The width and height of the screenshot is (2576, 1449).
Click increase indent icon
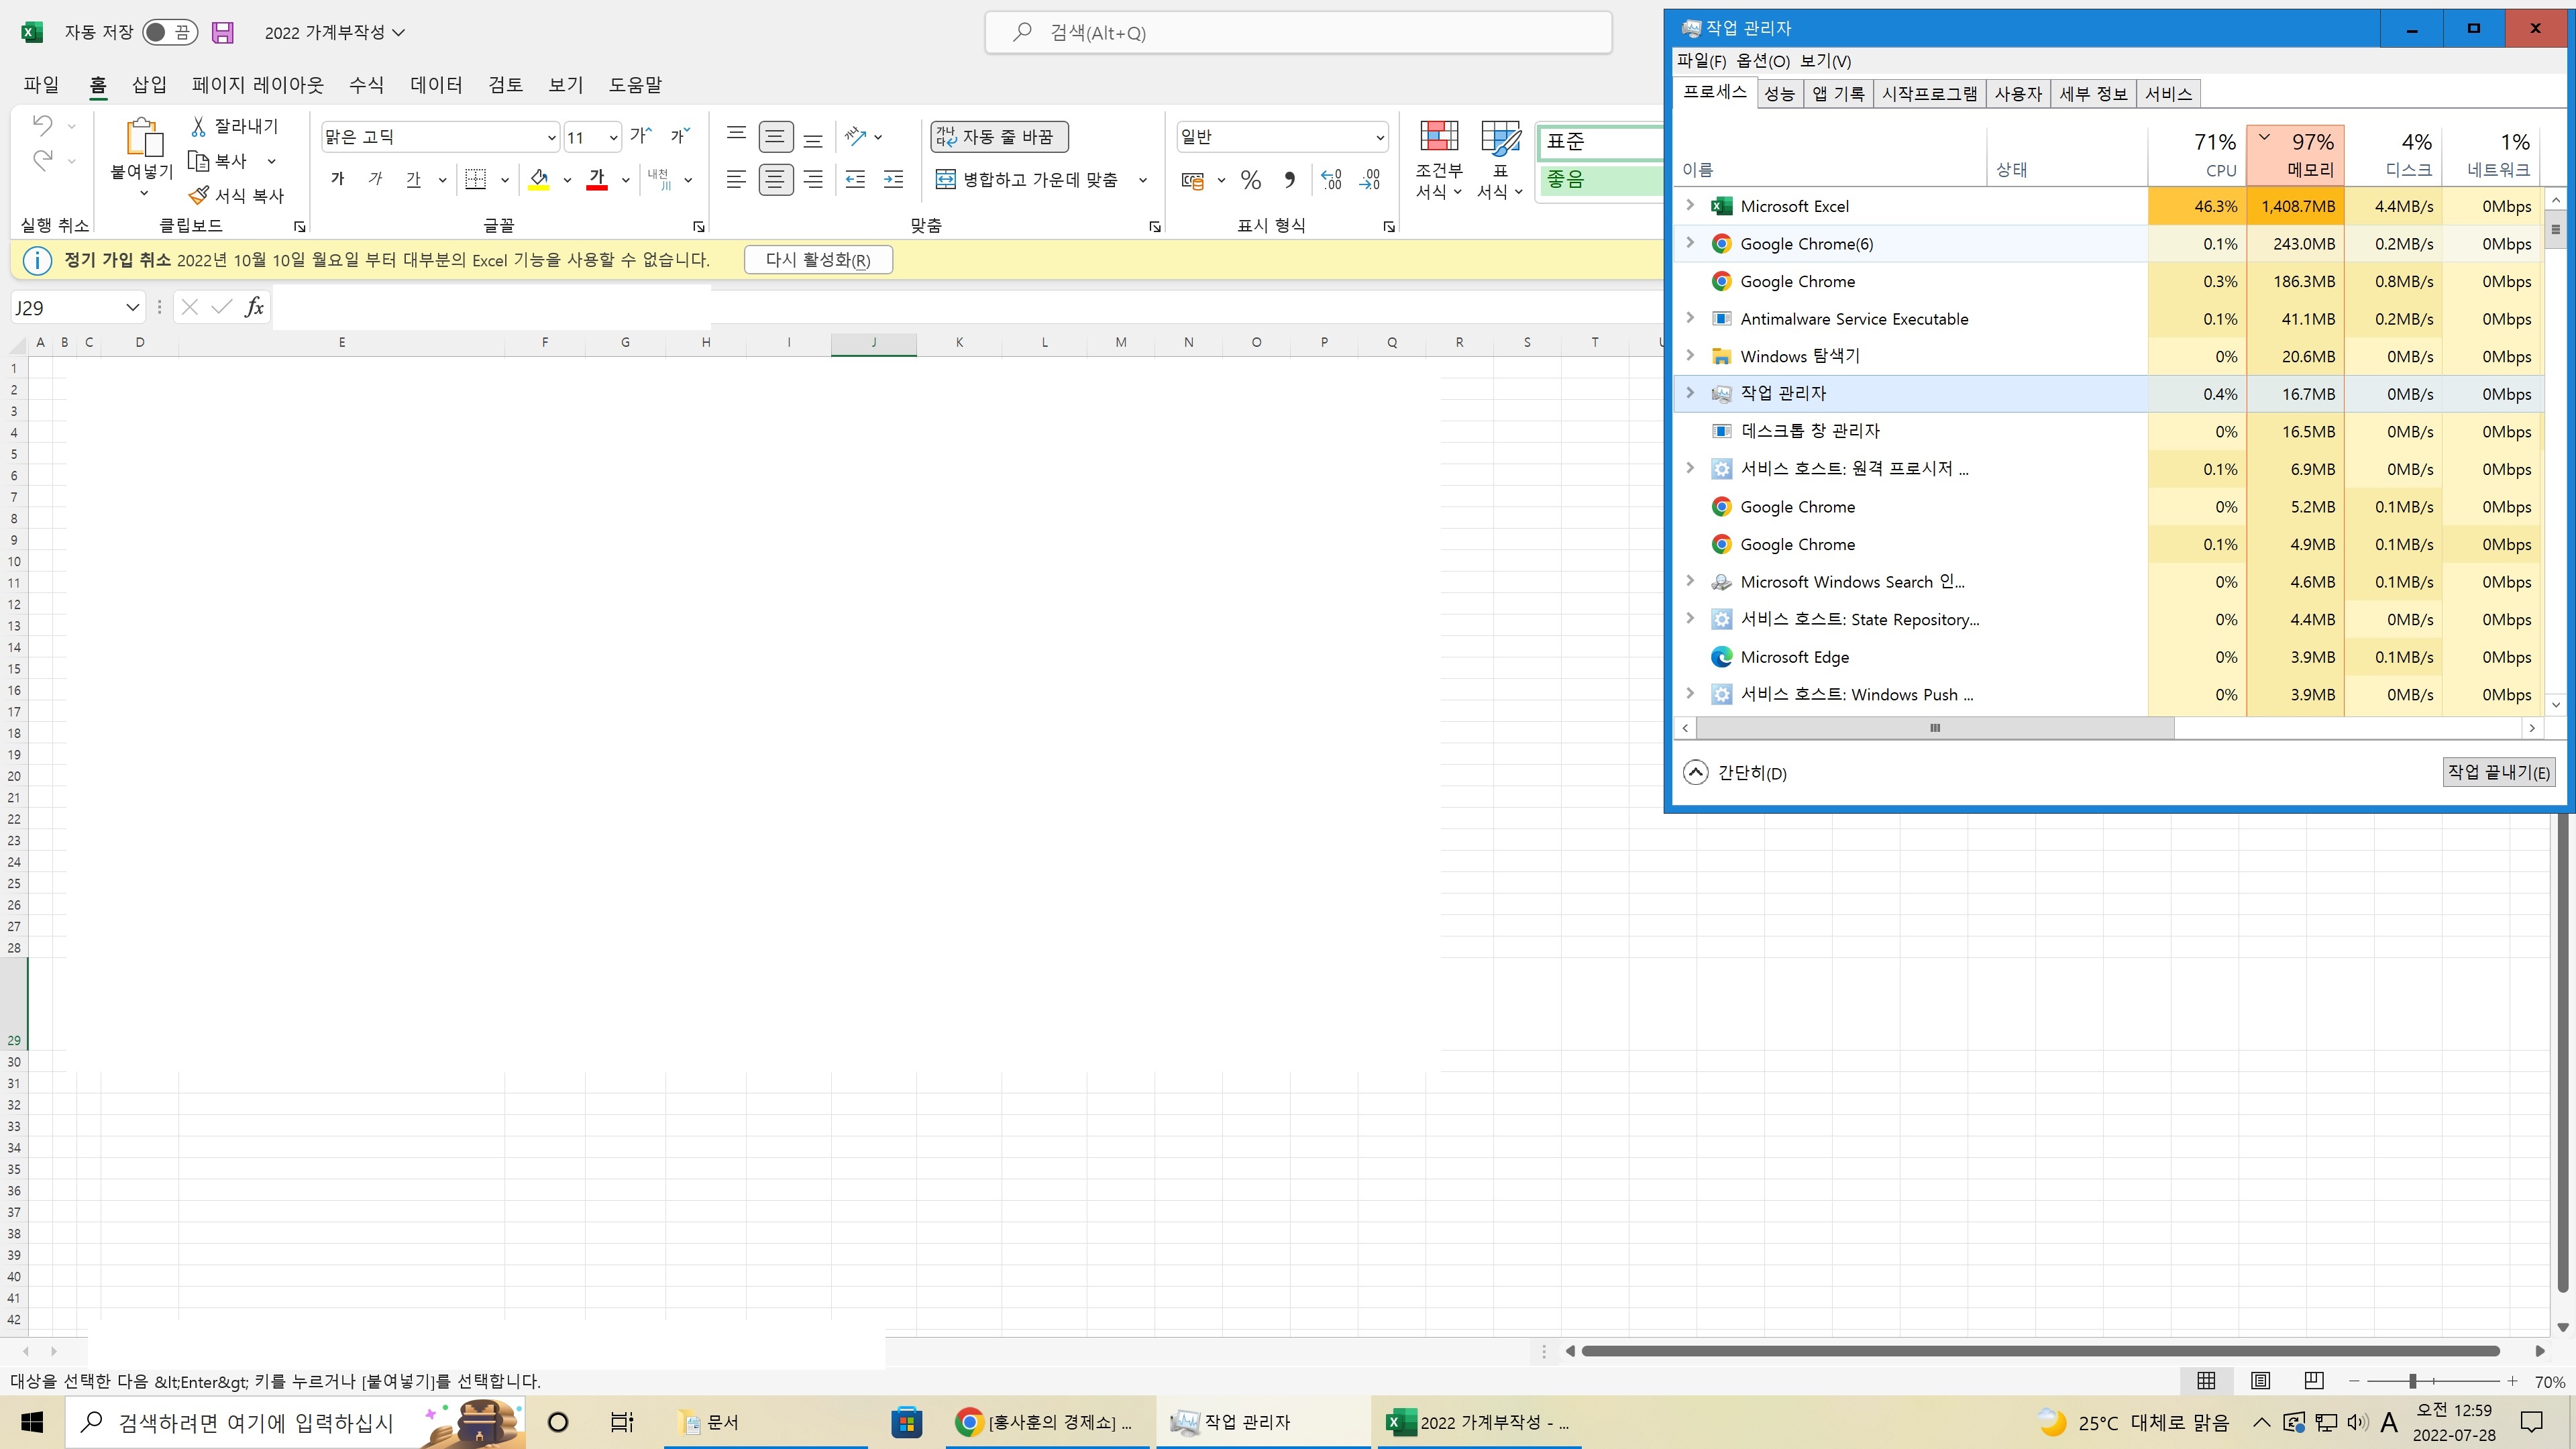click(893, 179)
